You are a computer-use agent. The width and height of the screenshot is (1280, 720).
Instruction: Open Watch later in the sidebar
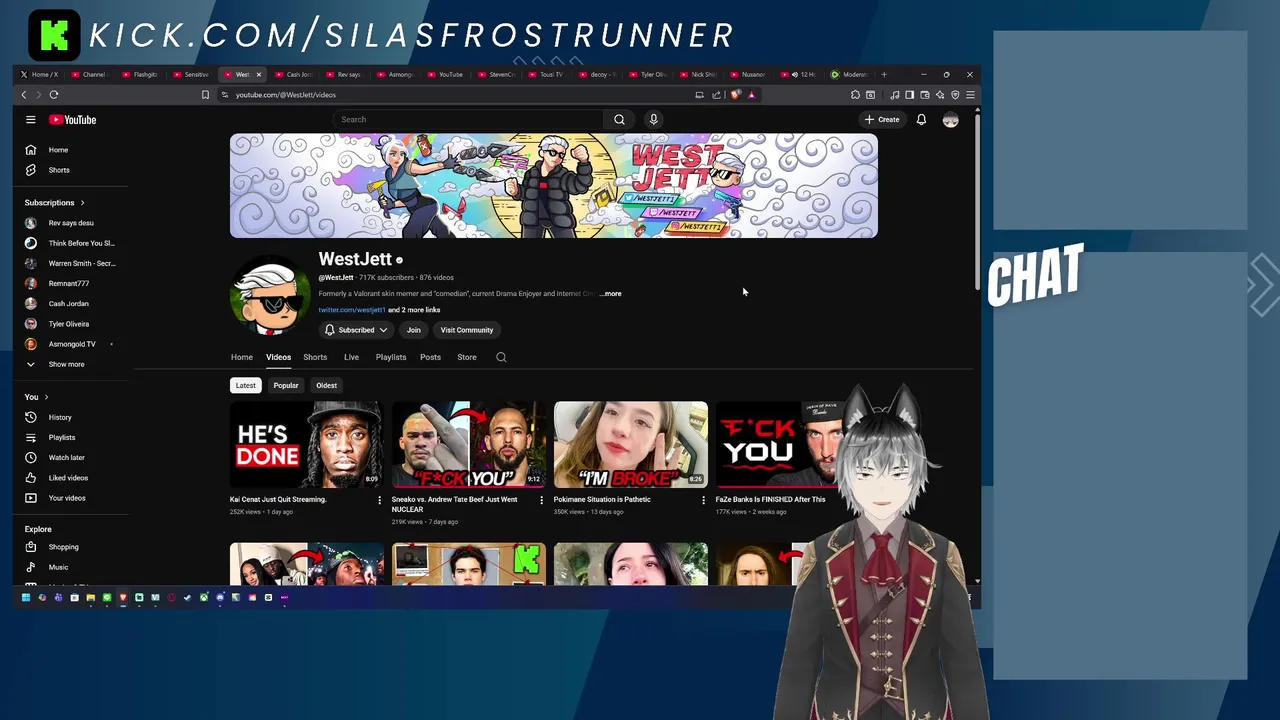tap(69, 457)
